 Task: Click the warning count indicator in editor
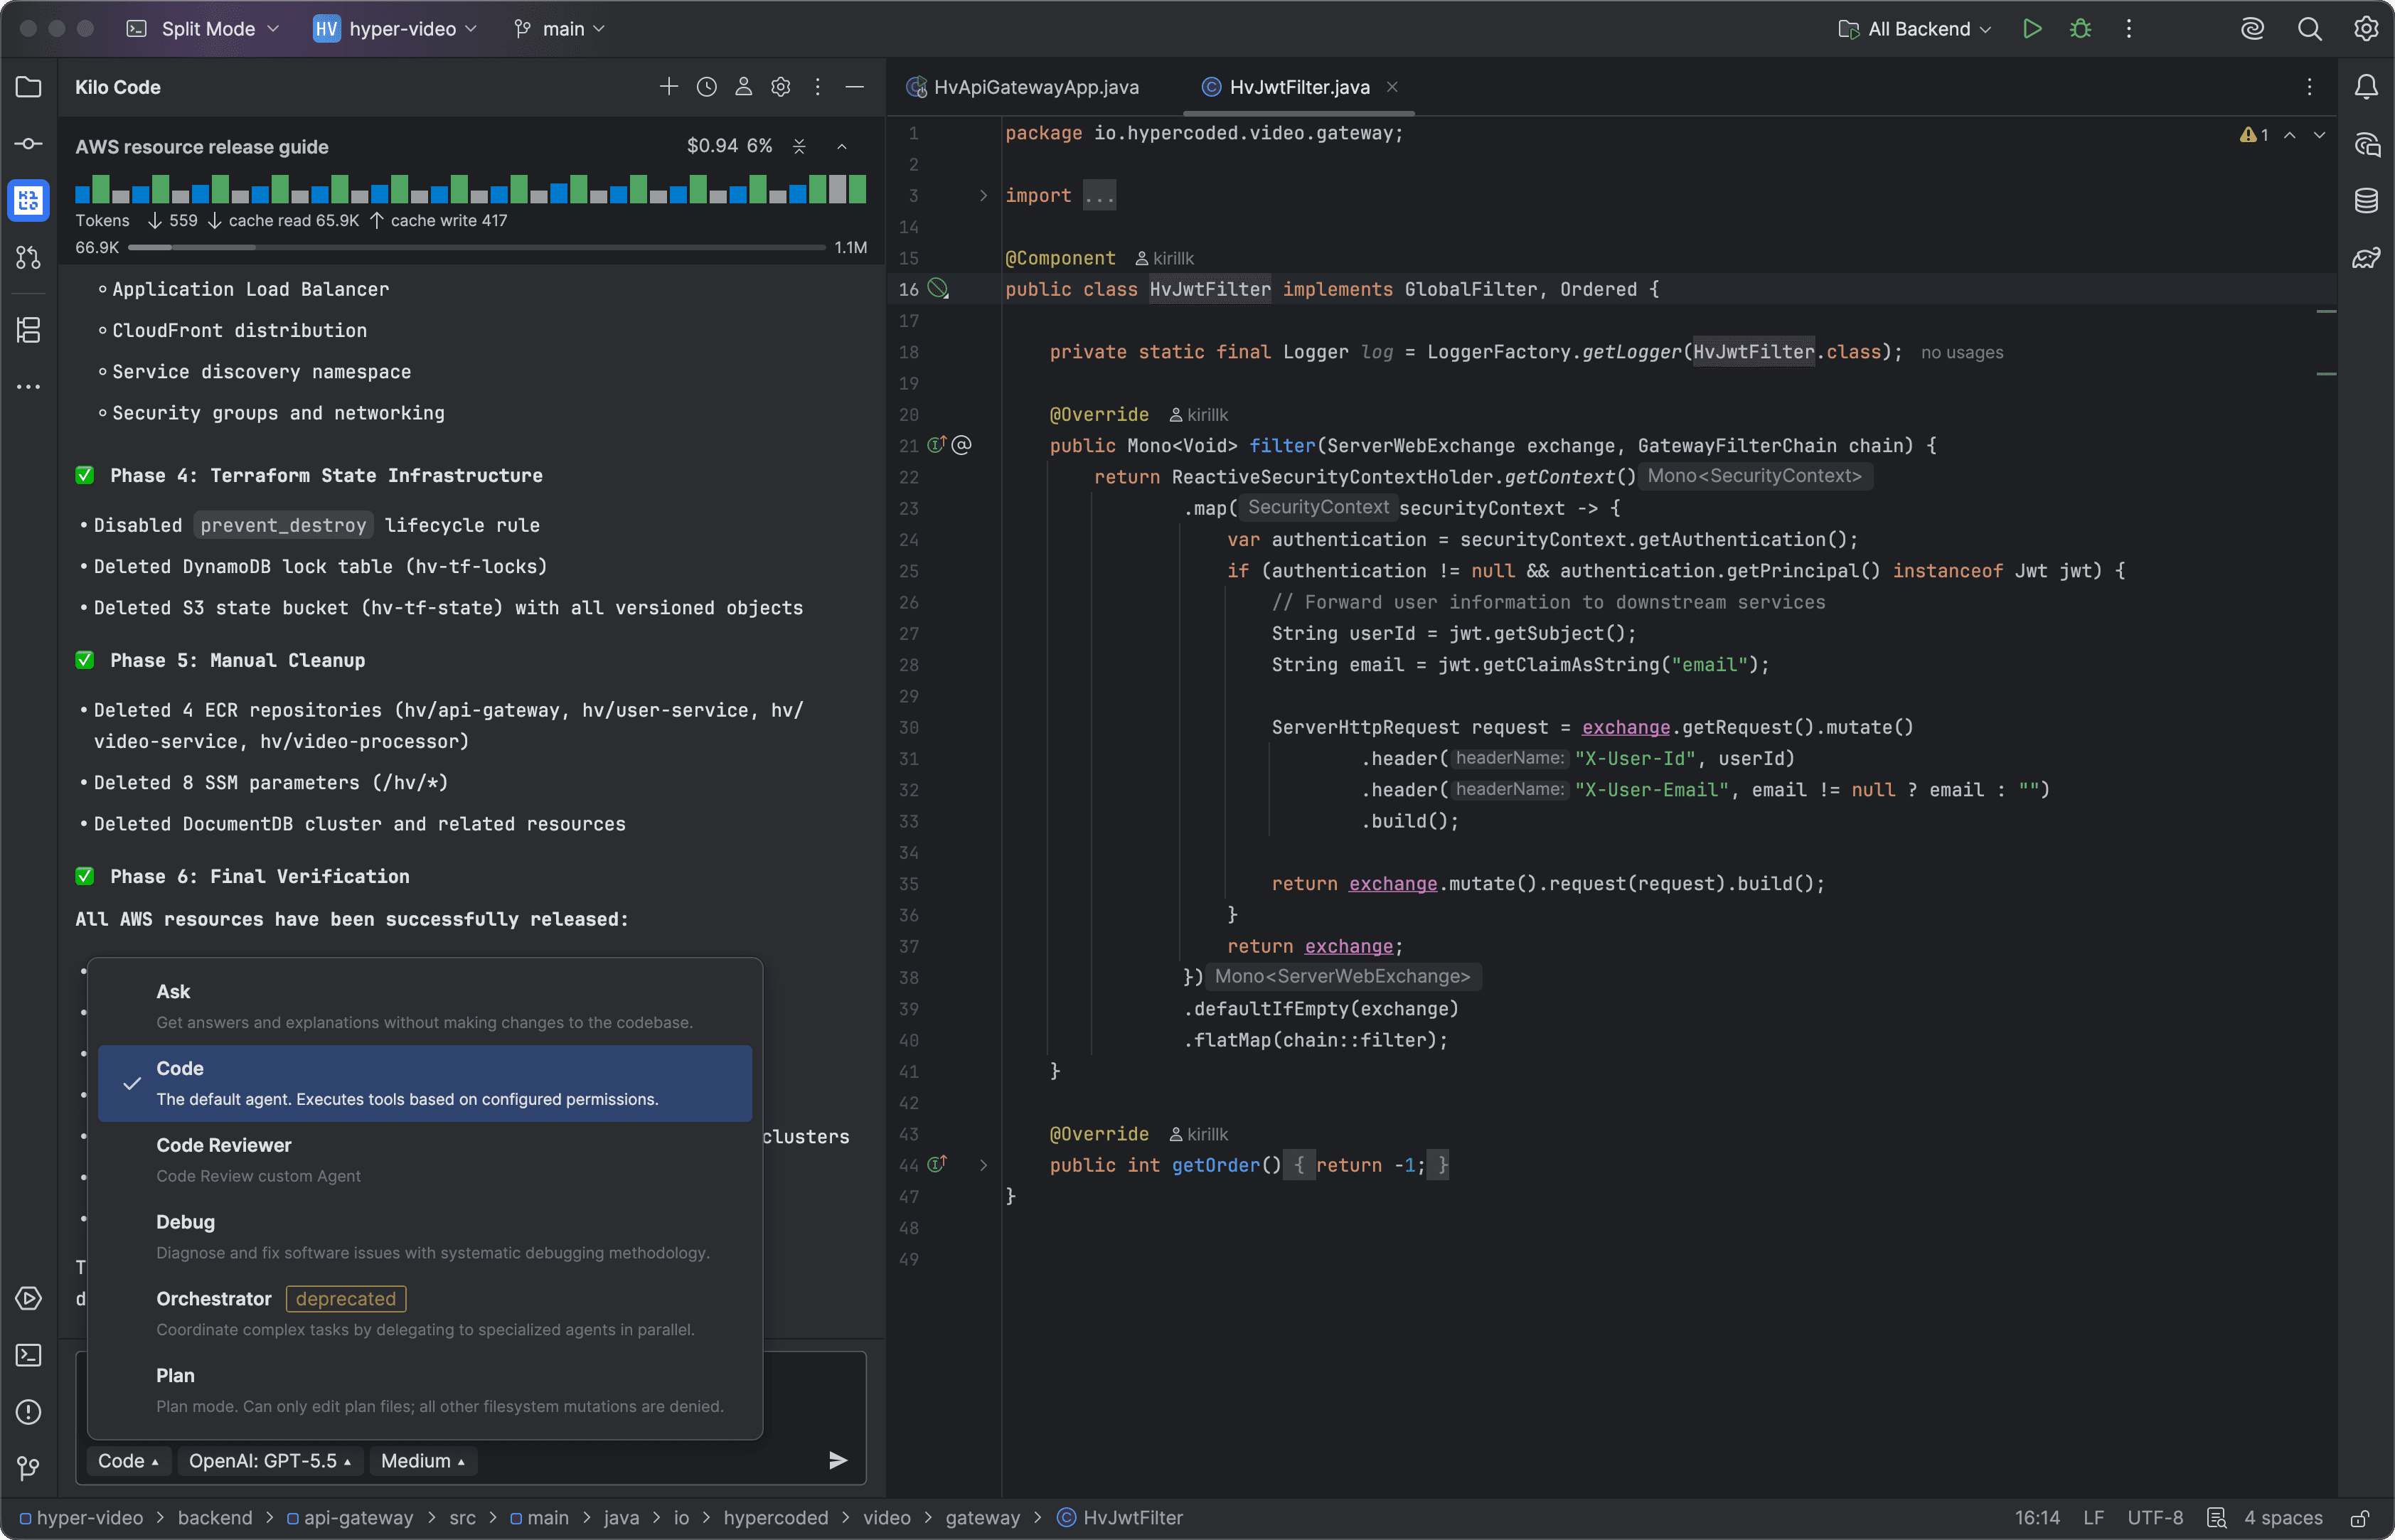2254,134
